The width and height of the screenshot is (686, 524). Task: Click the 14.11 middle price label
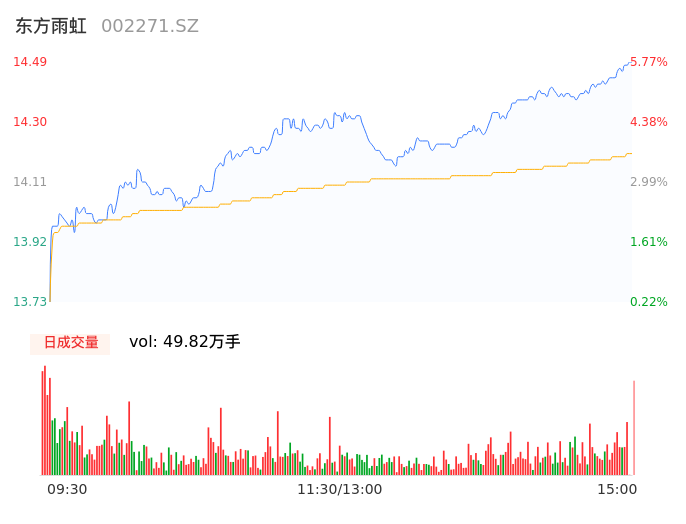[30, 182]
